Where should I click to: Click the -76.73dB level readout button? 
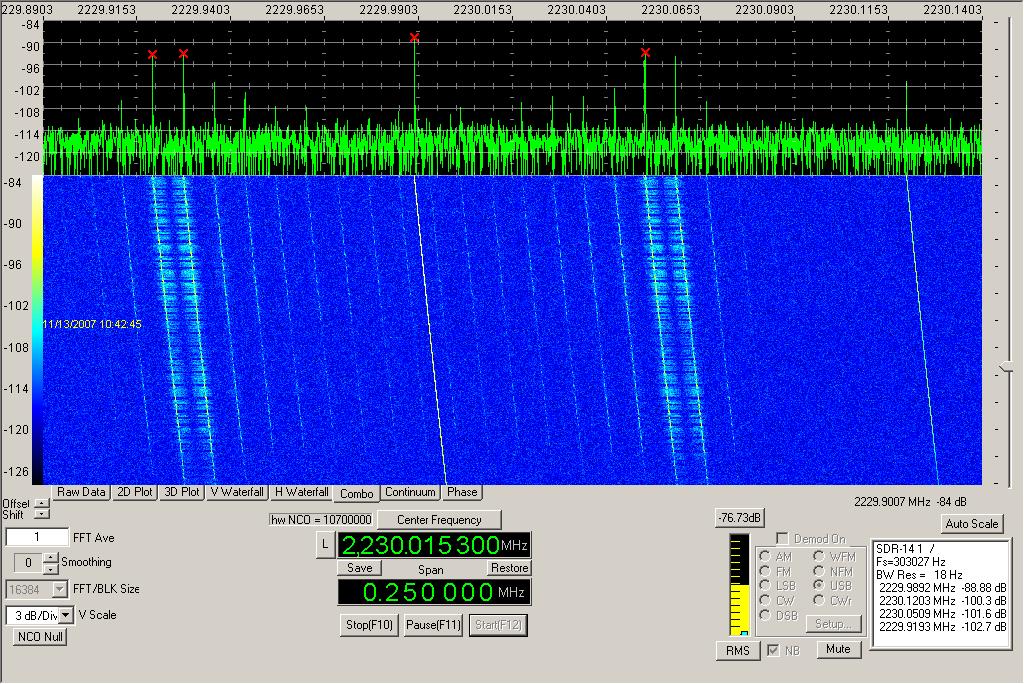click(x=739, y=517)
